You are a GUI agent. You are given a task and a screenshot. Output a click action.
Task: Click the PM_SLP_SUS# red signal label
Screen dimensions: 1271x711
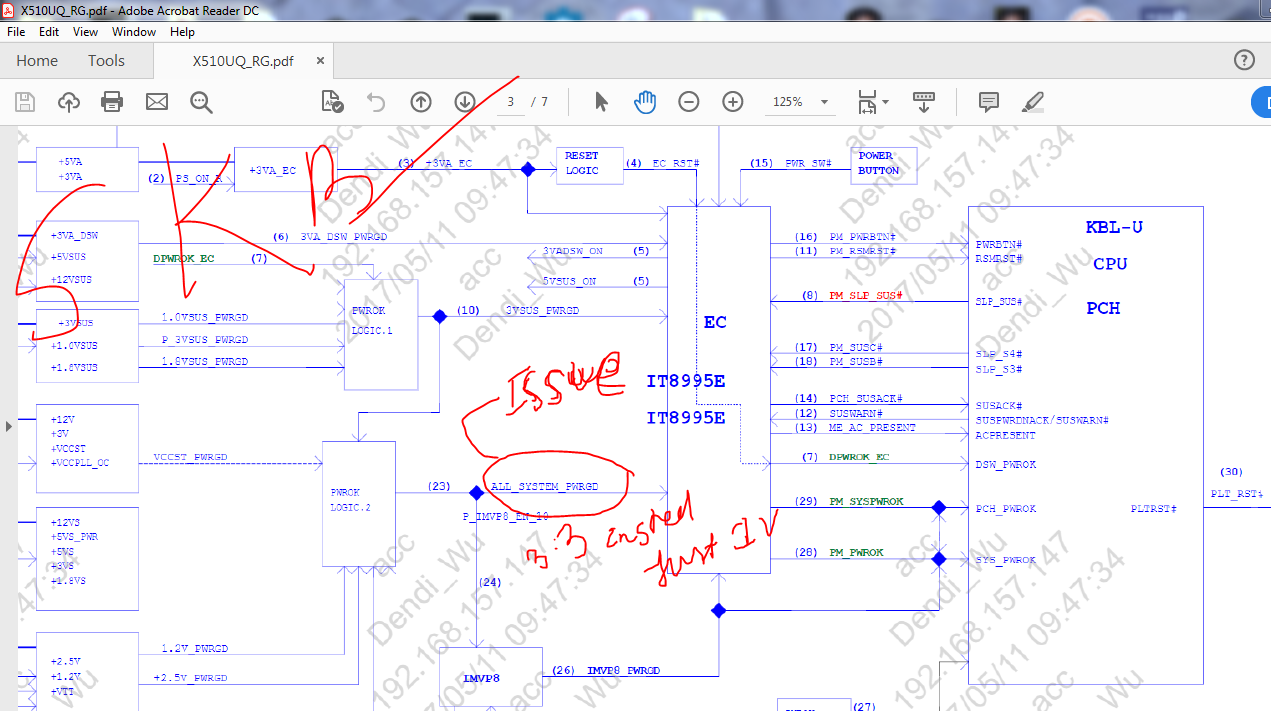866,296
